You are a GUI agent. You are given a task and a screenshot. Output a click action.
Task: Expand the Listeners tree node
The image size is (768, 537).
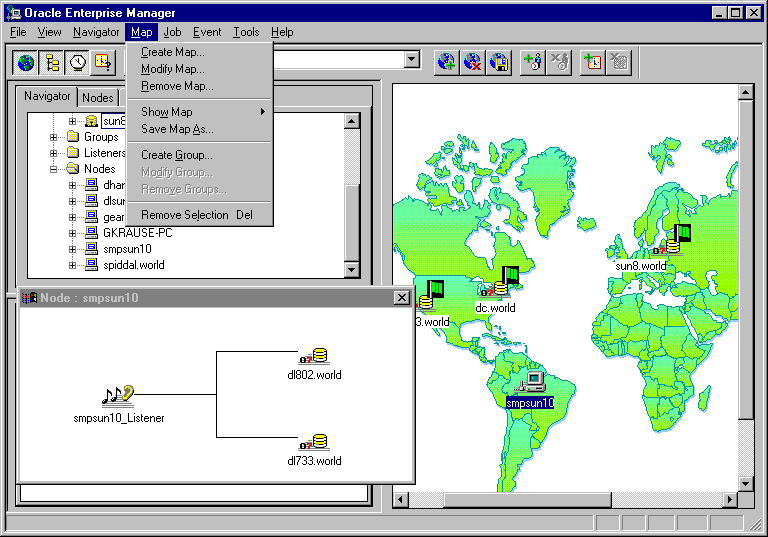point(53,153)
